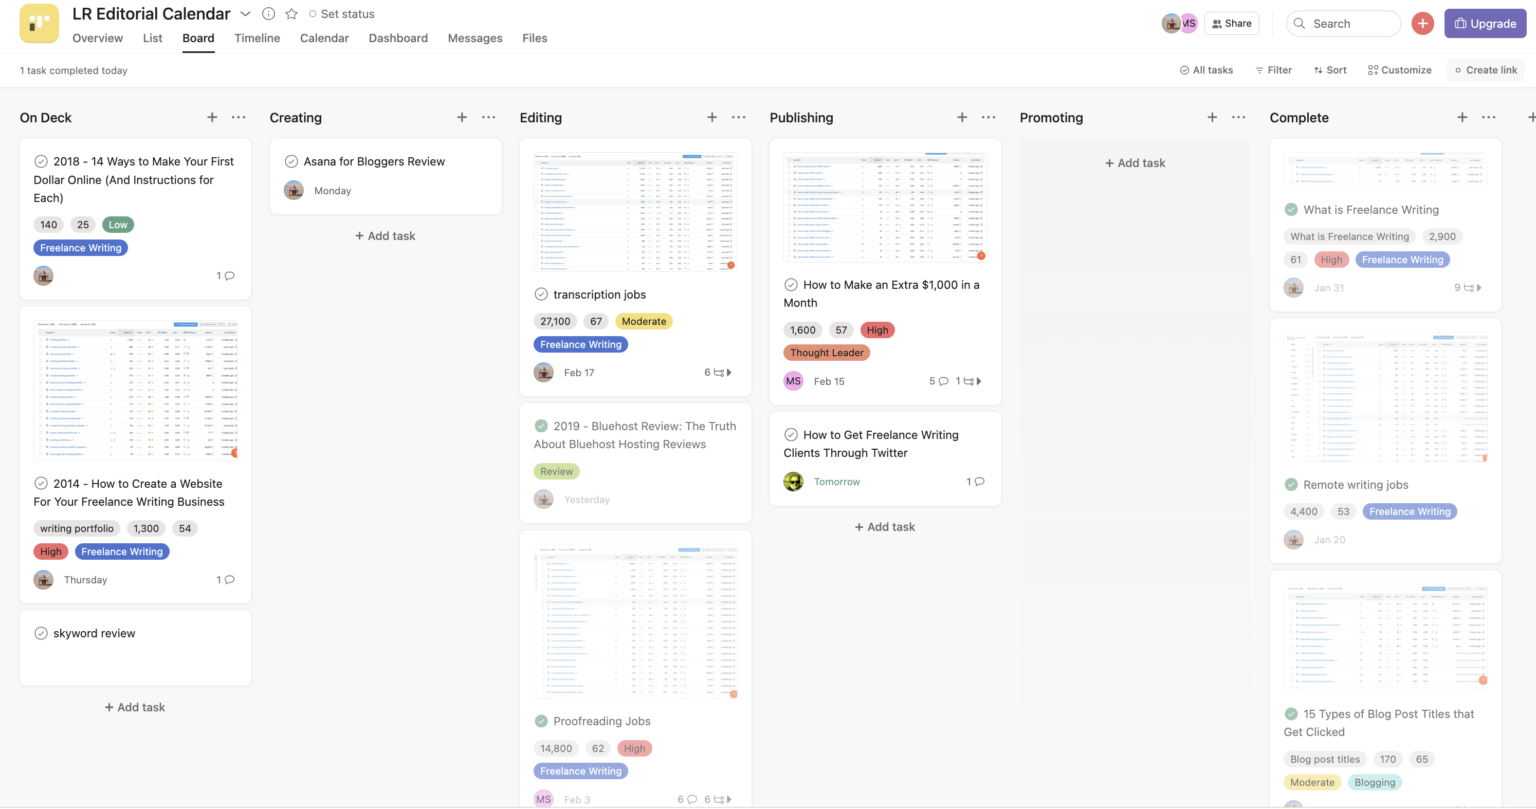This screenshot has width=1536, height=809.
Task: Add a task via Complete column plus icon
Action: point(1462,117)
